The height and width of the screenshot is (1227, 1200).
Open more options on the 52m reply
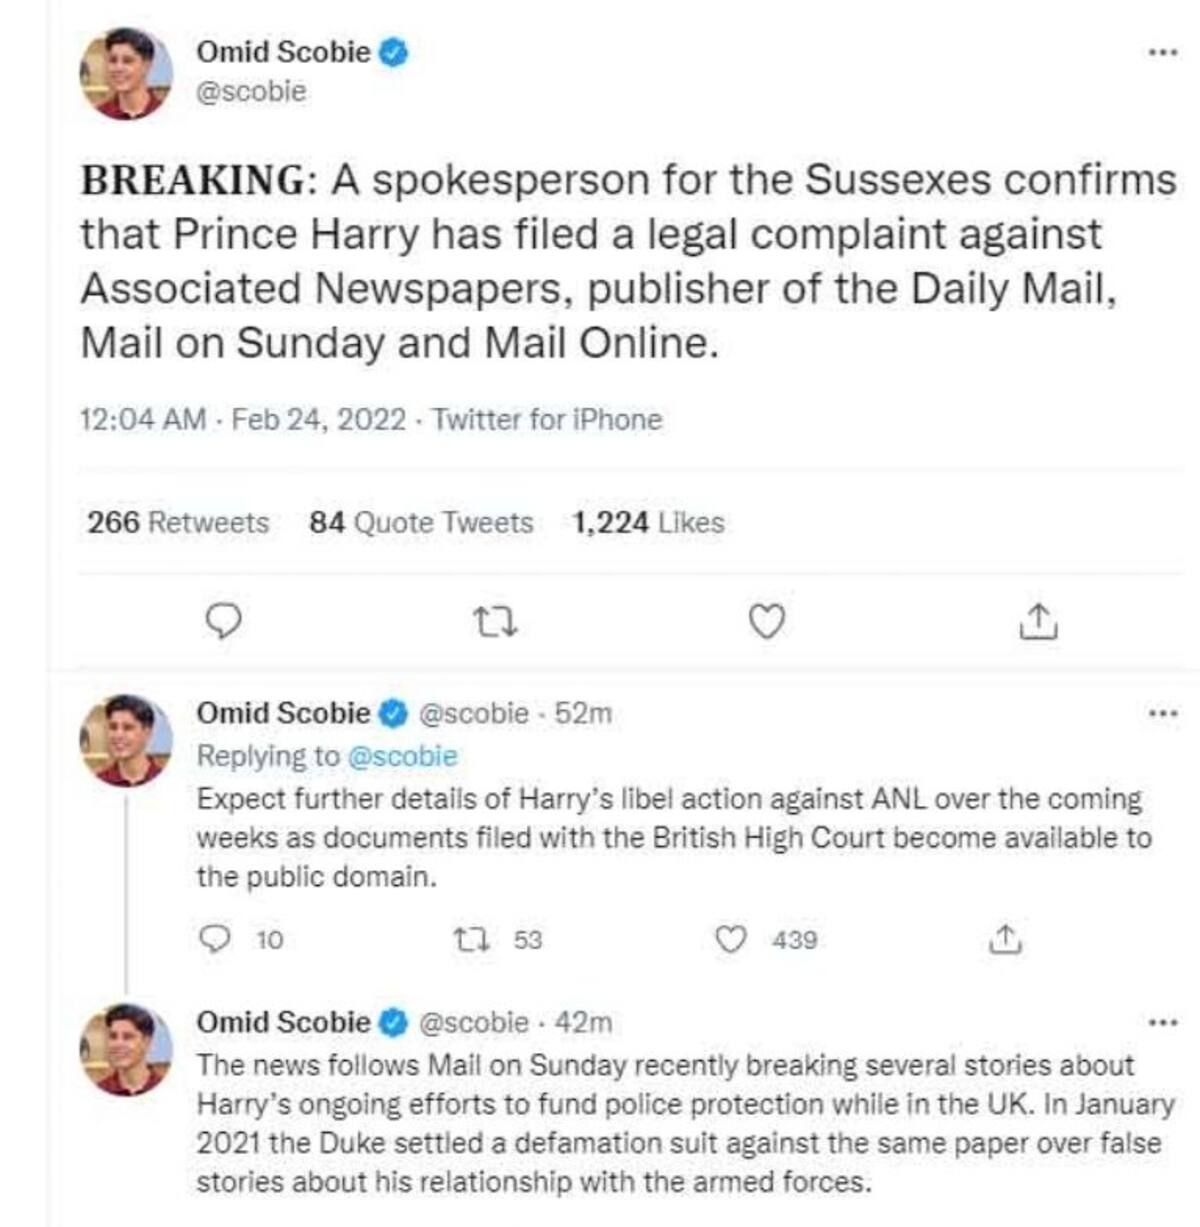[1162, 714]
